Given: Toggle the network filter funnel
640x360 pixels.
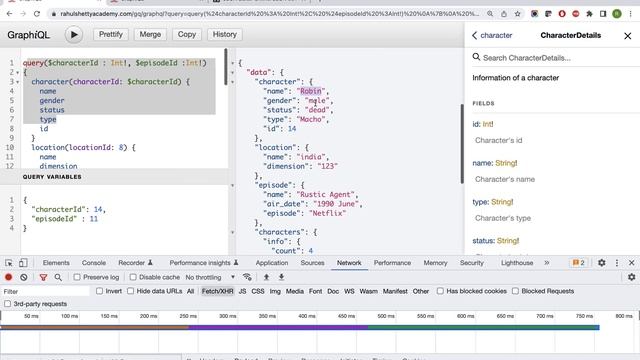Looking at the screenshot, I should click(x=43, y=277).
